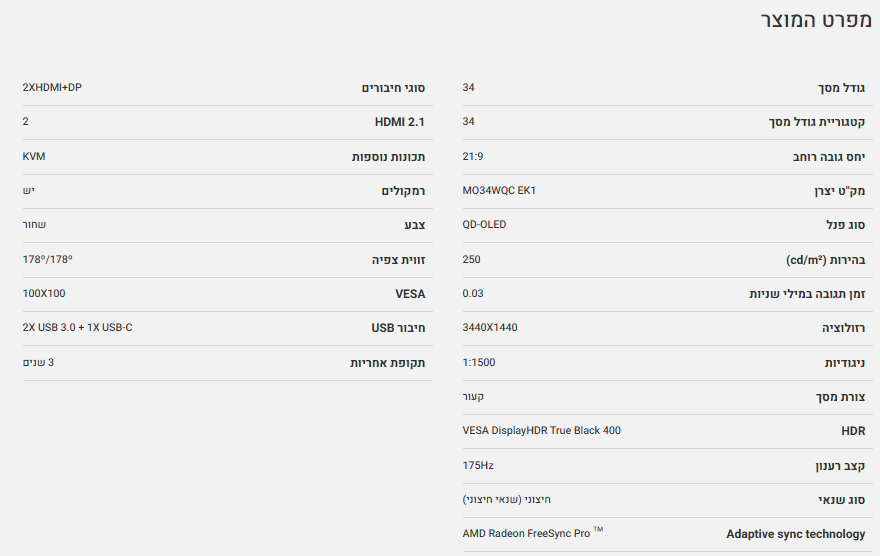Click the 'HDMI 2.1' spec label
Image resolution: width=880 pixels, height=556 pixels.
coord(400,122)
